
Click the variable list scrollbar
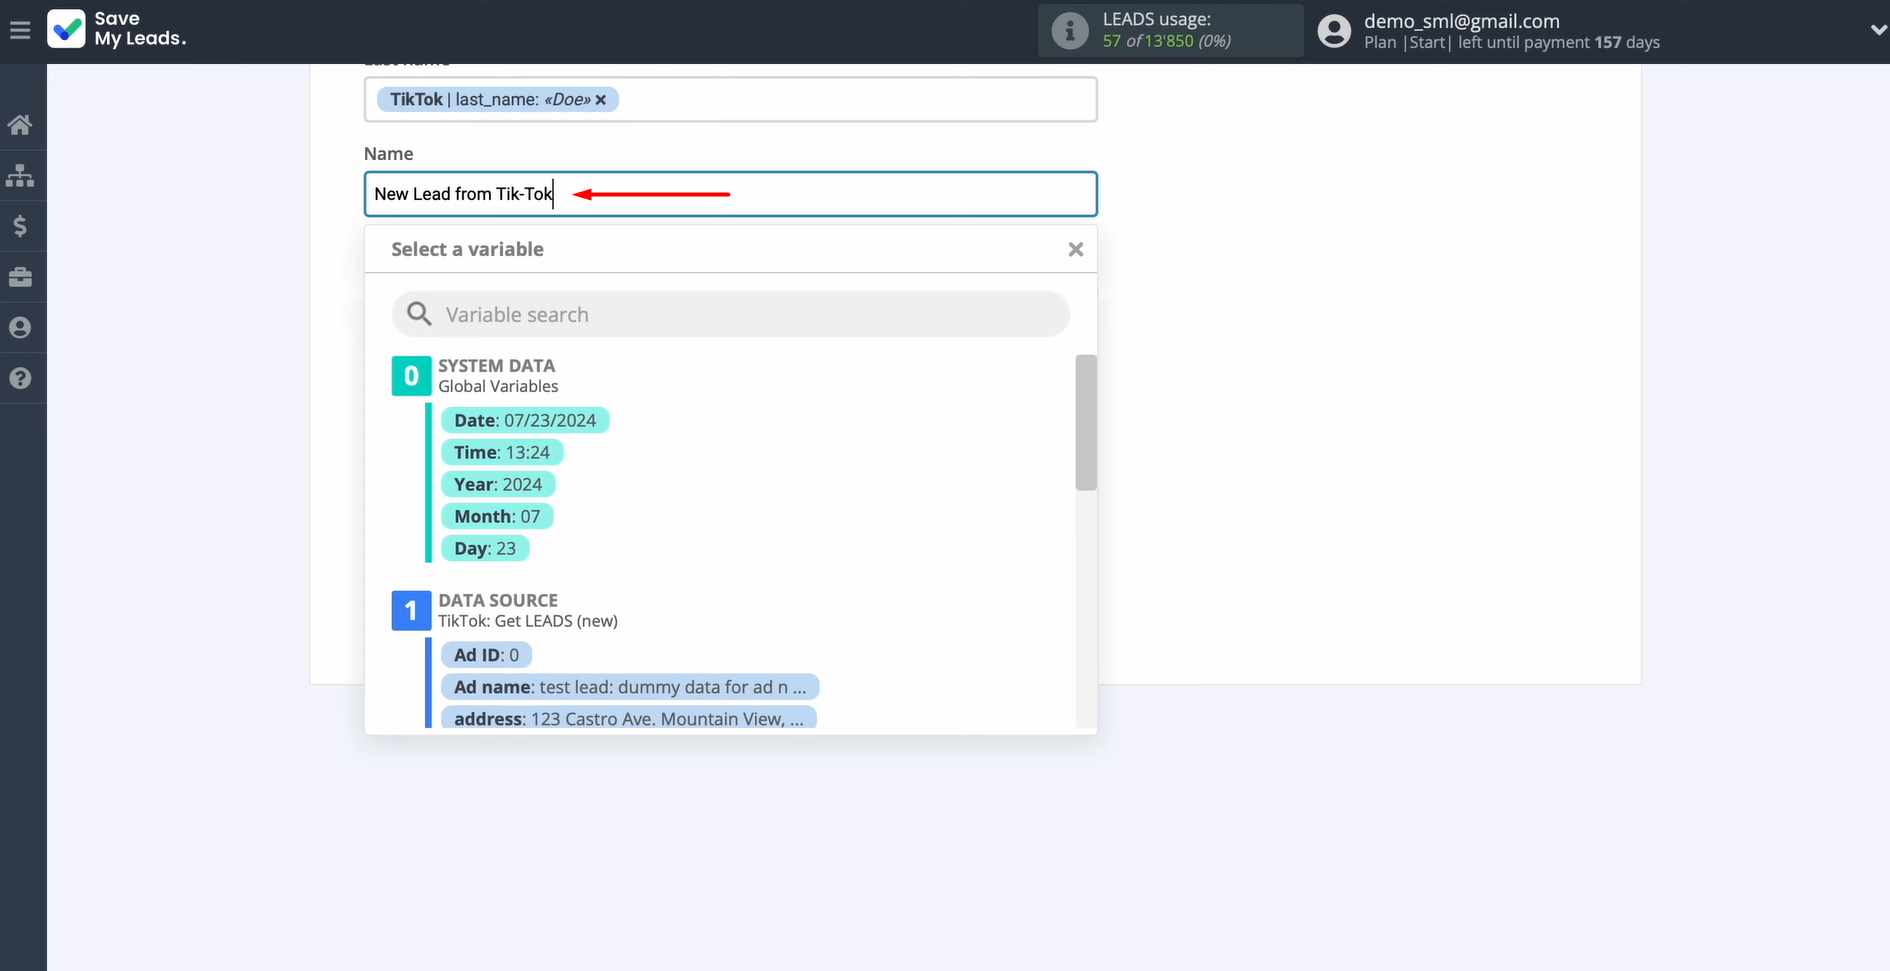(x=1086, y=423)
